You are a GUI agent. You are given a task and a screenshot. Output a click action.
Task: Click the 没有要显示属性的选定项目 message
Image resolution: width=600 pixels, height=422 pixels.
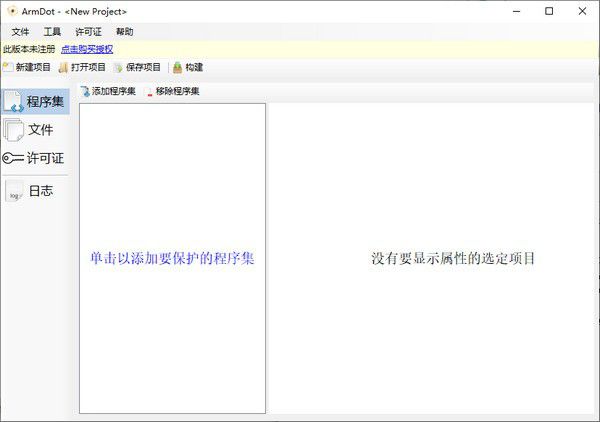(453, 258)
